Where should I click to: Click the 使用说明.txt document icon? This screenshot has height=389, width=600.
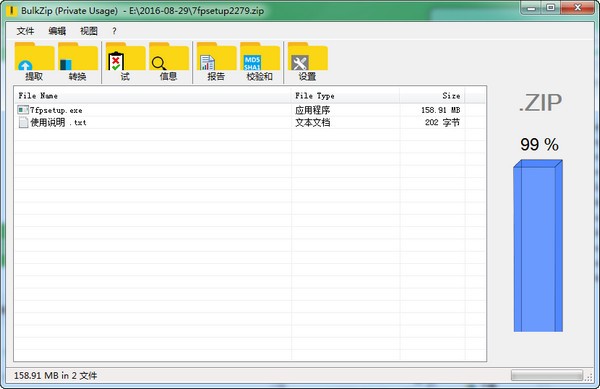coord(23,122)
